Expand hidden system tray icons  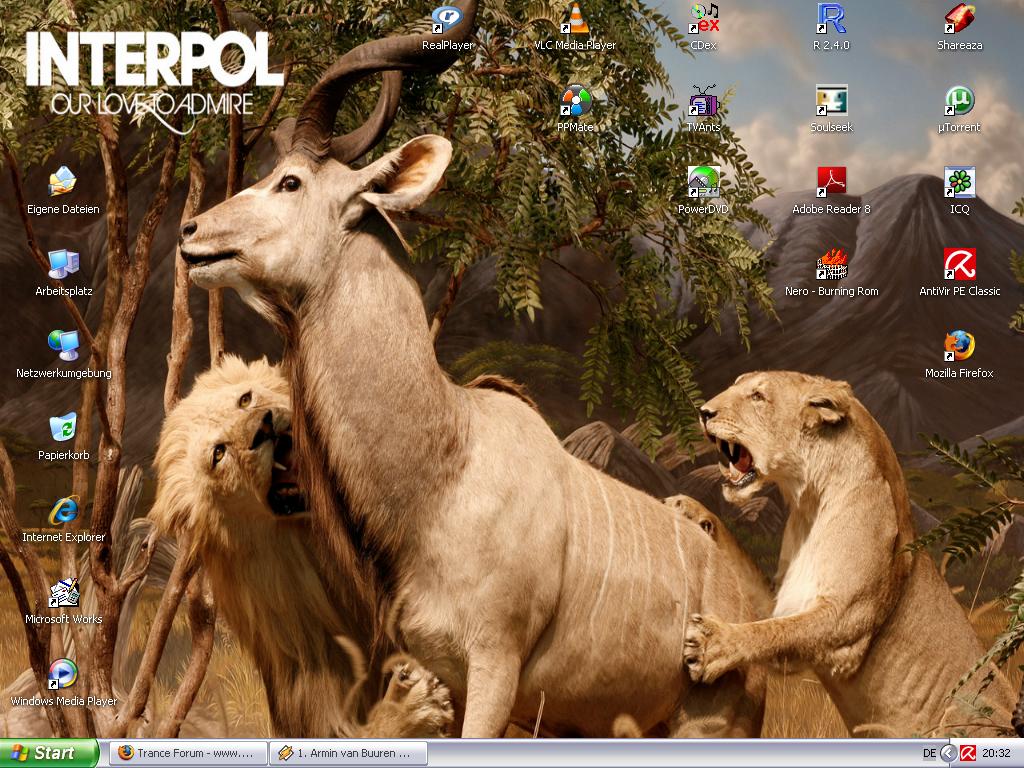pyautogui.click(x=948, y=753)
